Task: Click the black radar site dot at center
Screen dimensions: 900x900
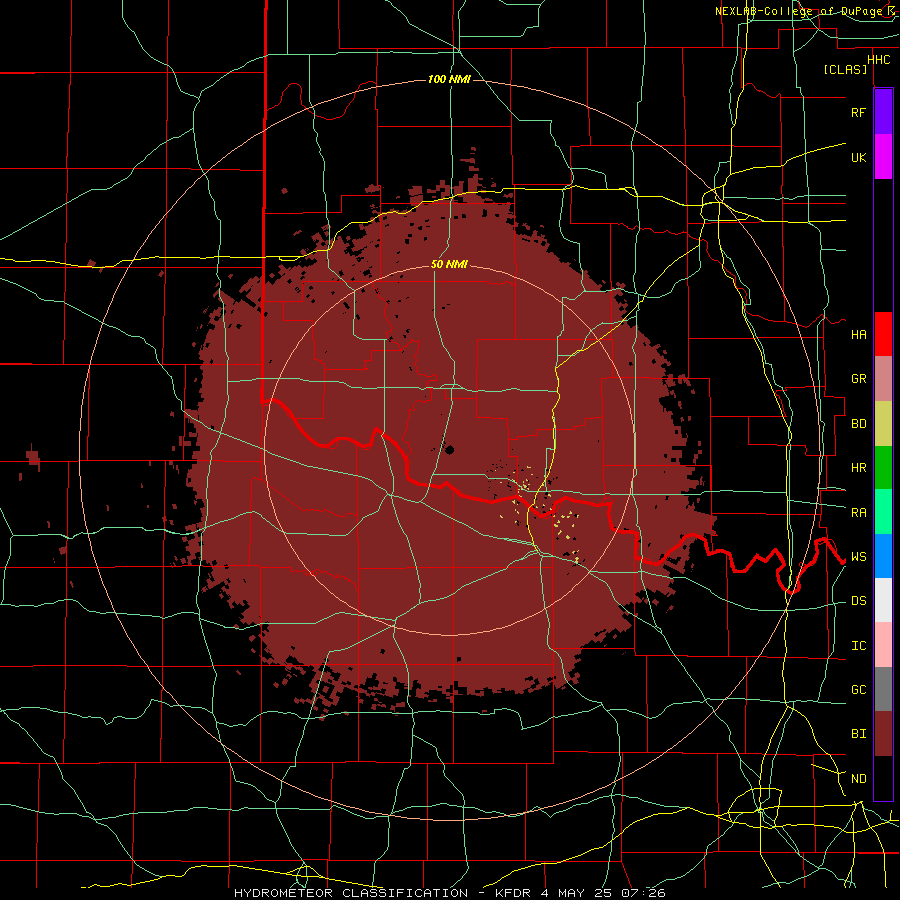Action: coord(449,449)
